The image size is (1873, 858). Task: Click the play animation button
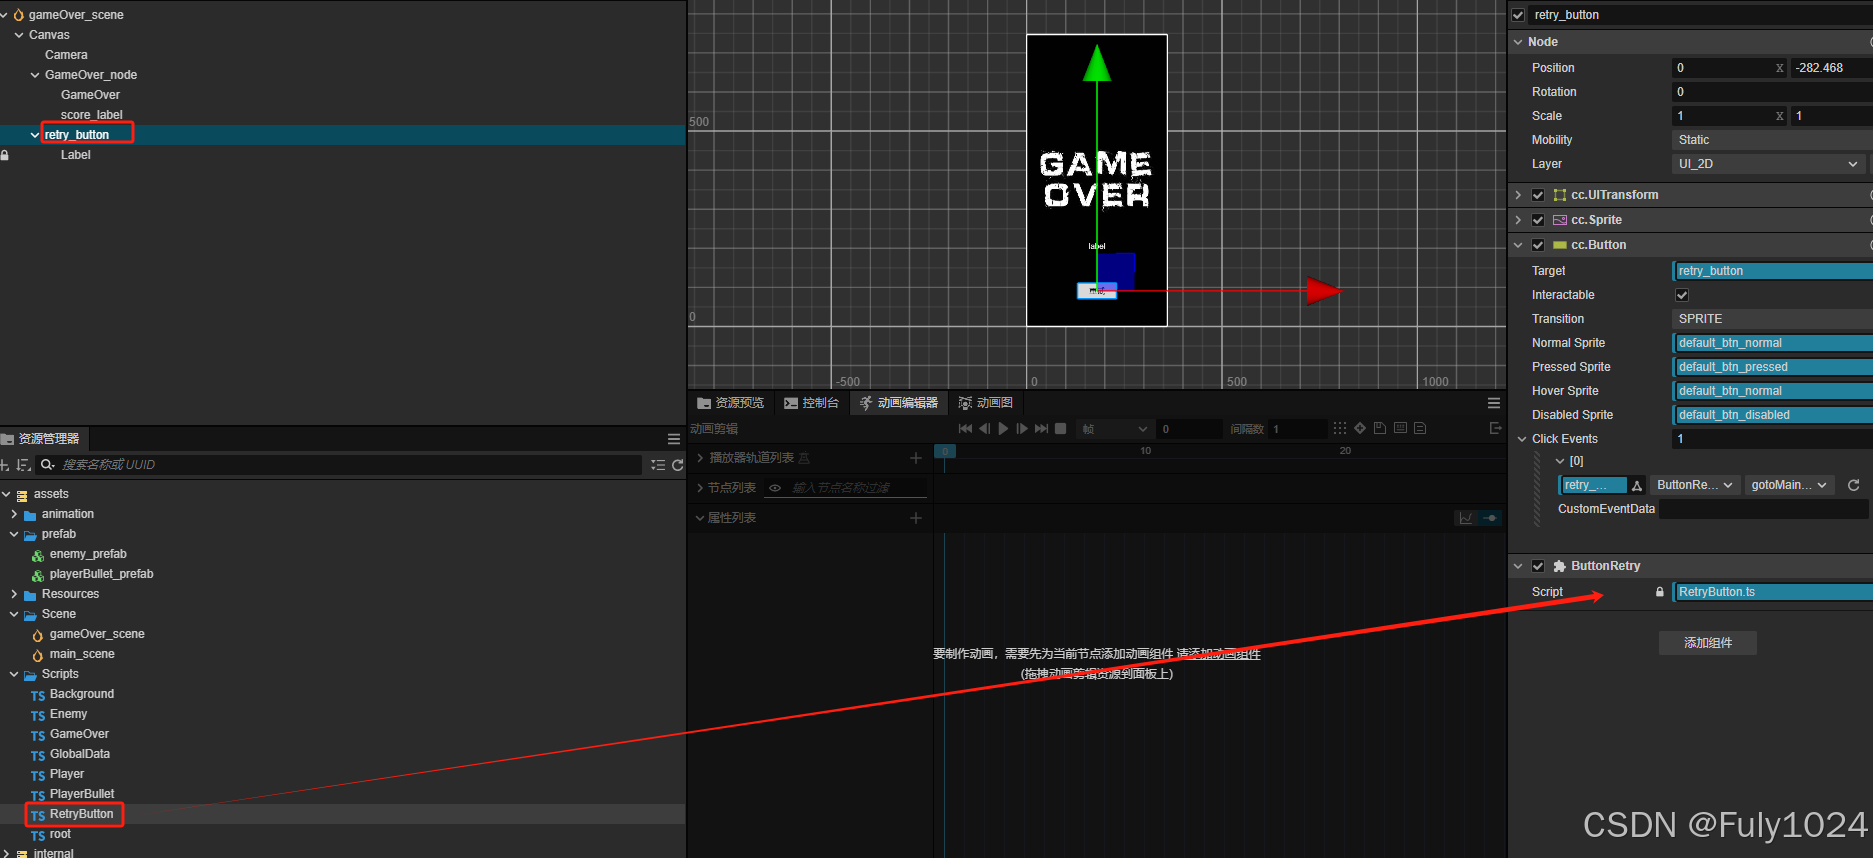coord(1003,429)
